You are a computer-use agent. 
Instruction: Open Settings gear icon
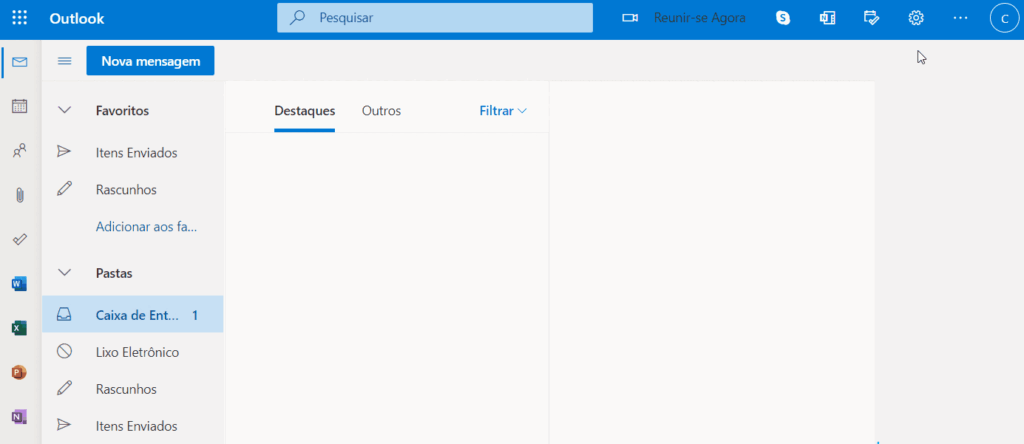click(x=916, y=18)
